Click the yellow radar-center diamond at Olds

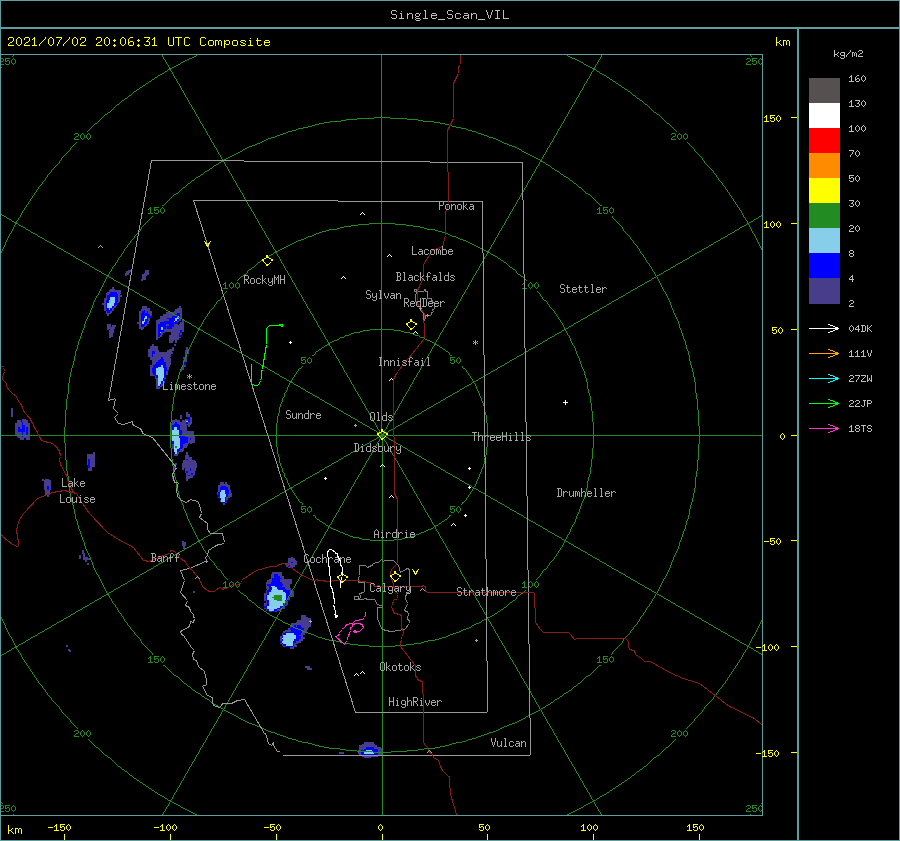point(382,435)
